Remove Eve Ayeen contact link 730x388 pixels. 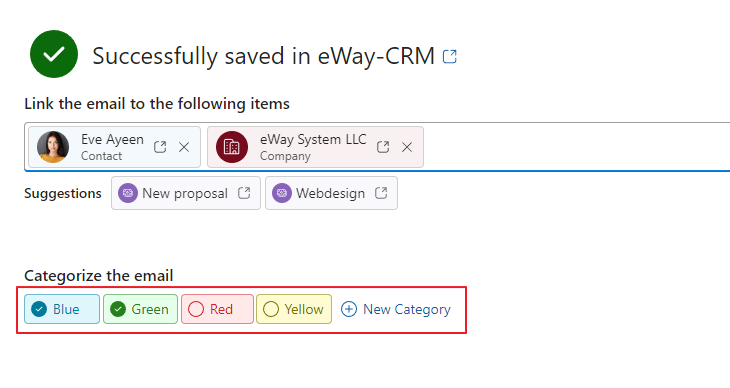(184, 147)
